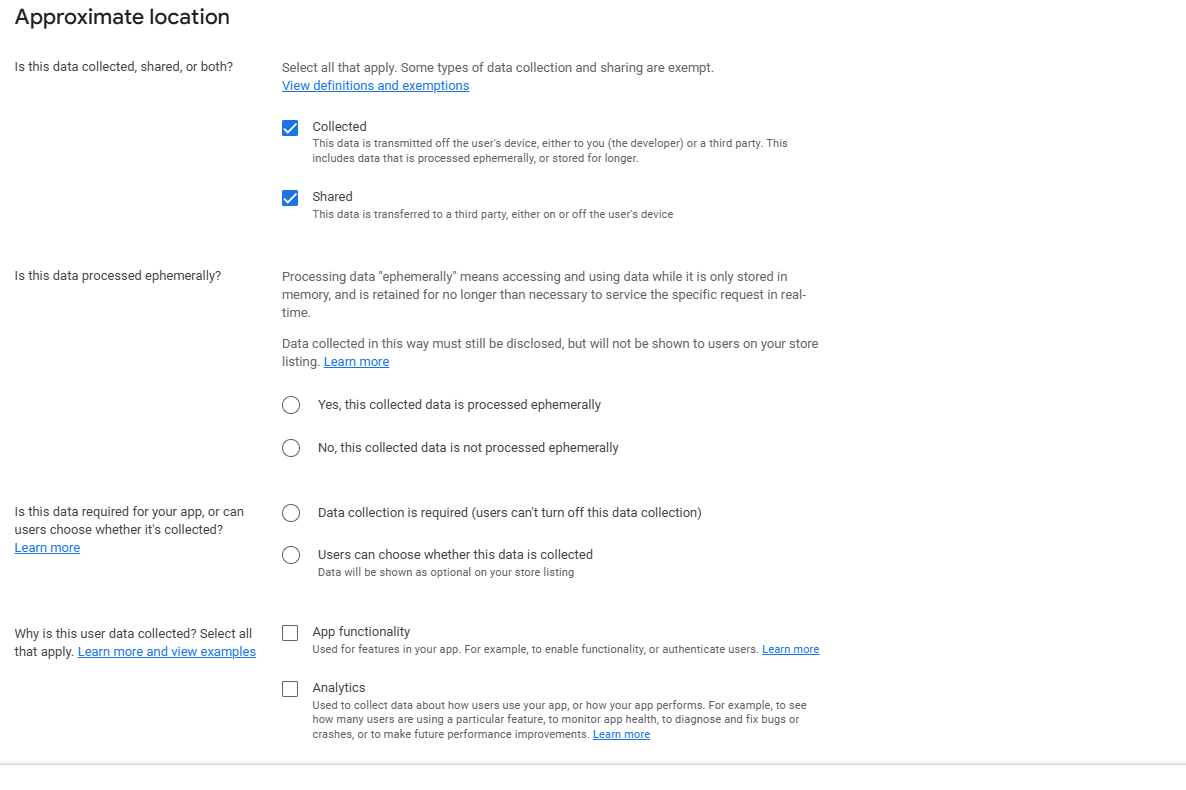This screenshot has height=790, width=1186.
Task: Choose Data collection is required option
Action: [x=291, y=513]
